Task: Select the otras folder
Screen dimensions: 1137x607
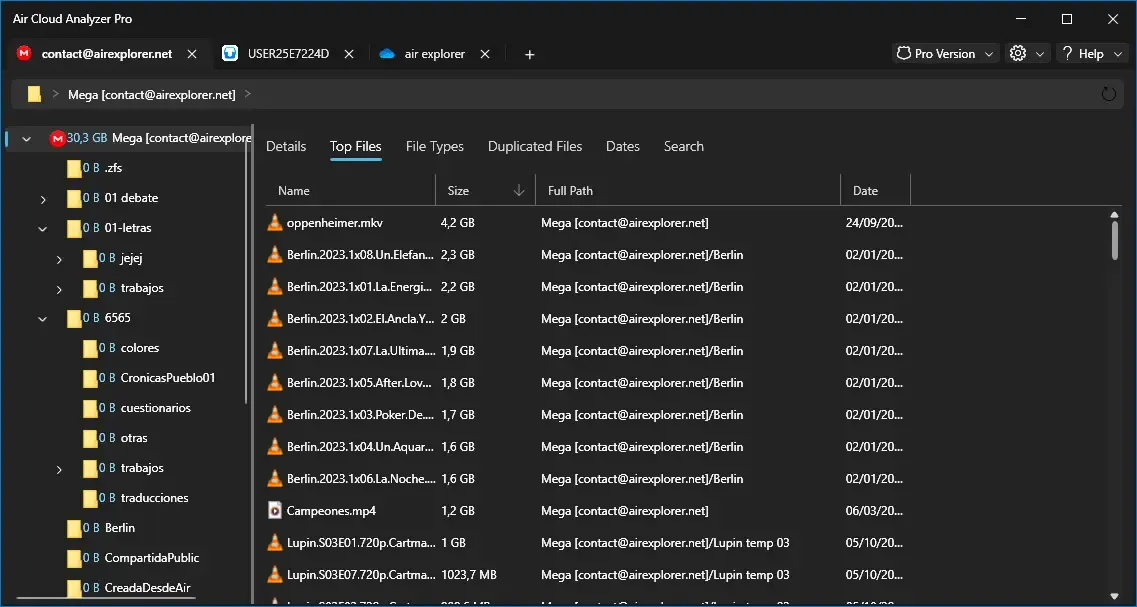Action: coord(134,438)
